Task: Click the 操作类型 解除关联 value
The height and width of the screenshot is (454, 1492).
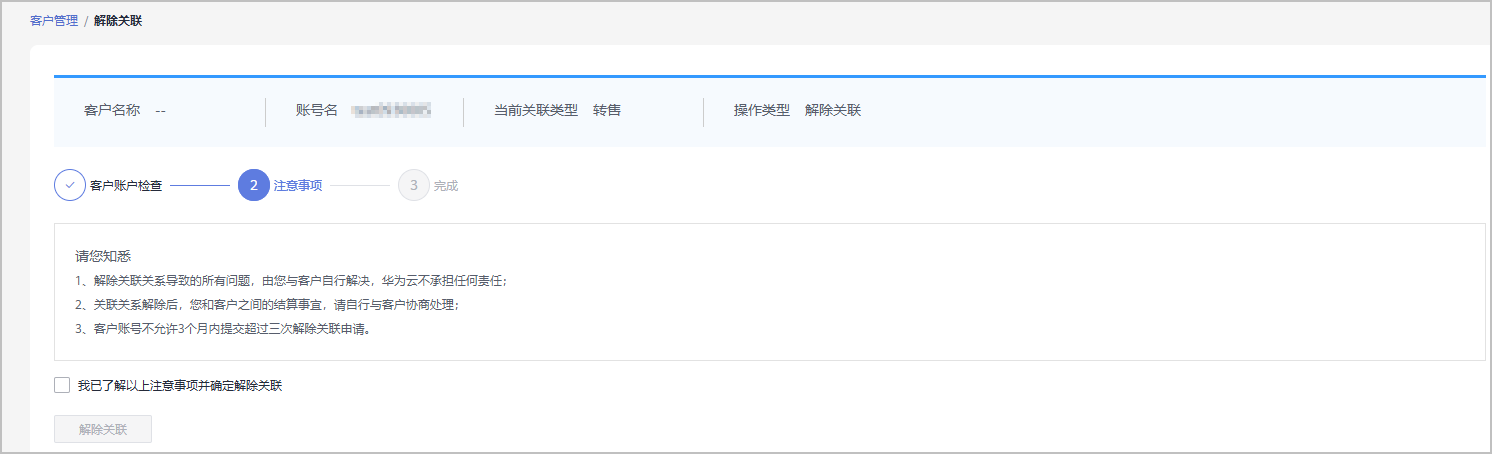Action: pyautogui.click(x=833, y=110)
